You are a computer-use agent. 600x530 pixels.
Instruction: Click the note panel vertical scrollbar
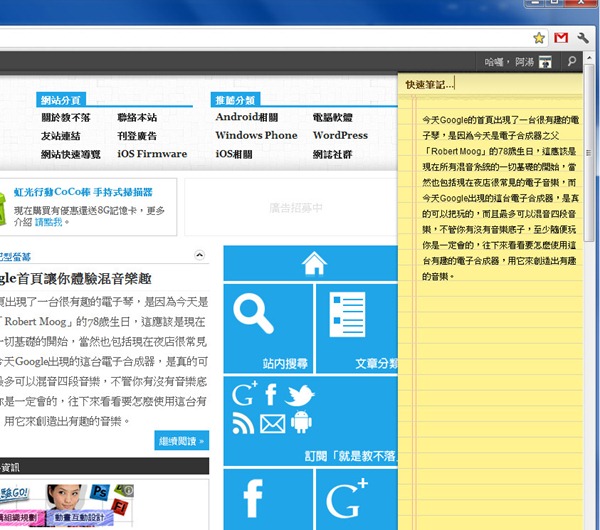[589, 200]
